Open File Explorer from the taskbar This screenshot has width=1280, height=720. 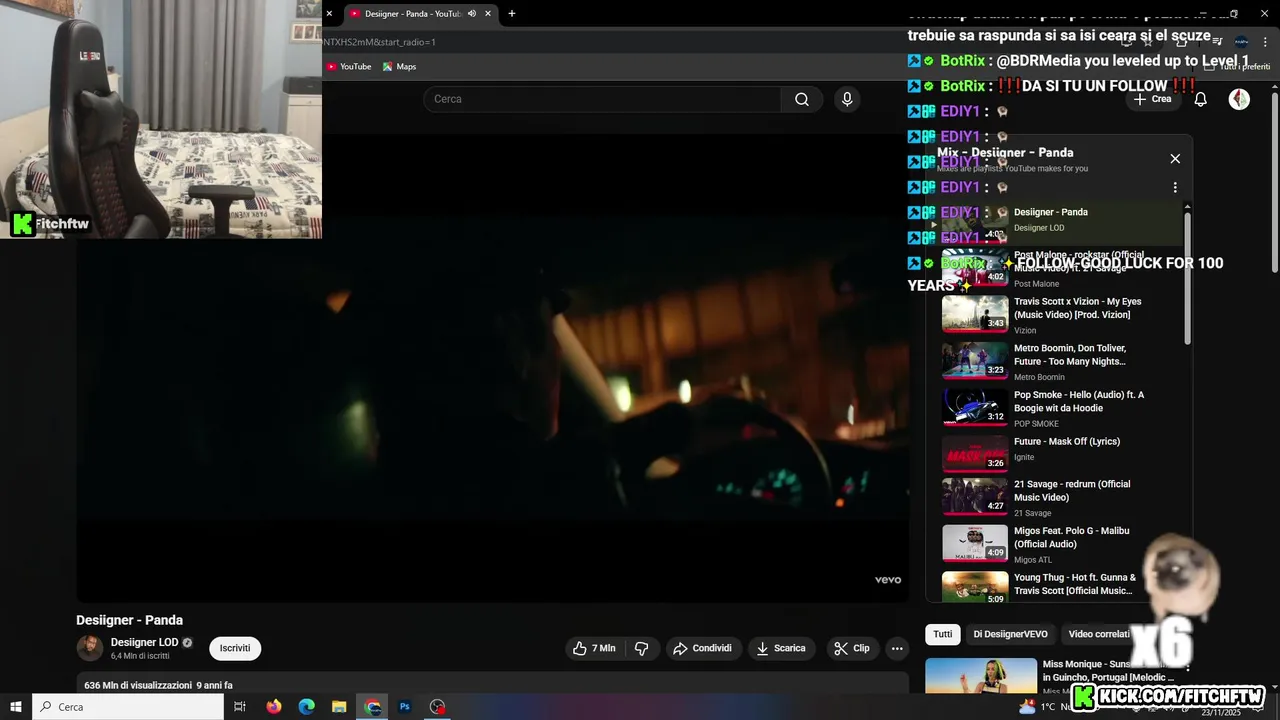pos(339,707)
